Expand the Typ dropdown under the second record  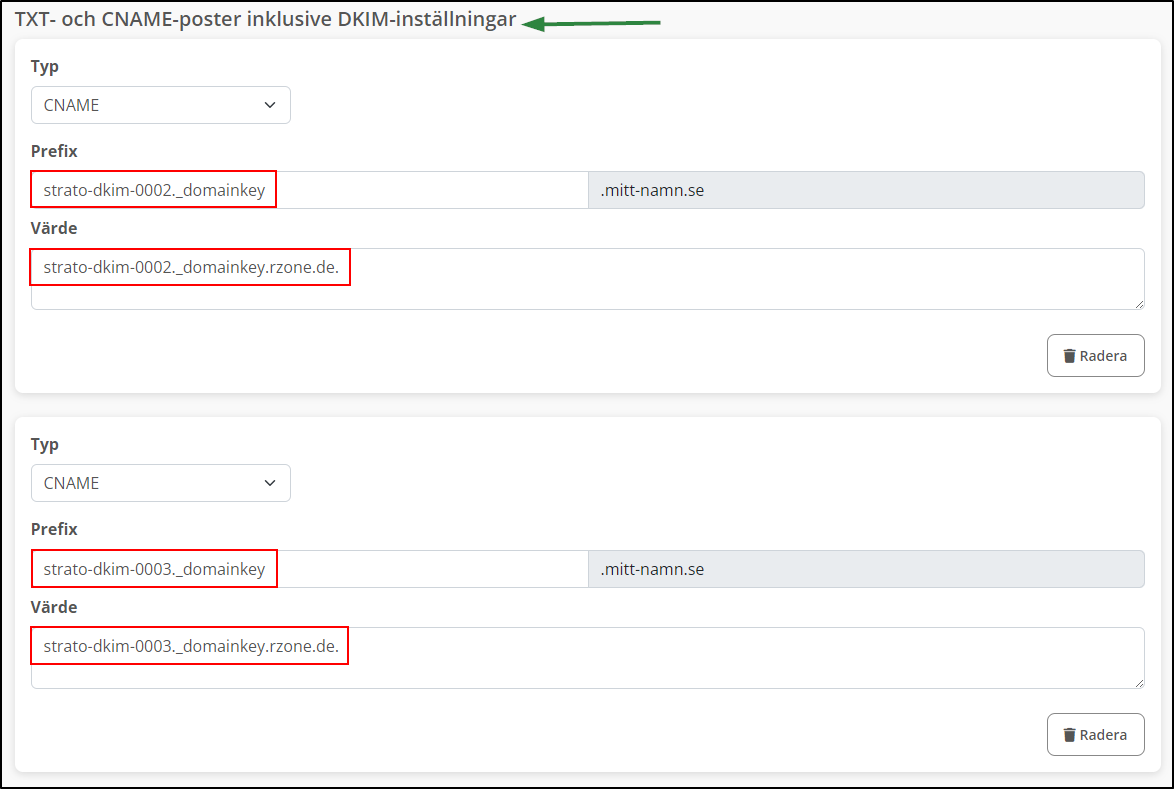(x=160, y=482)
